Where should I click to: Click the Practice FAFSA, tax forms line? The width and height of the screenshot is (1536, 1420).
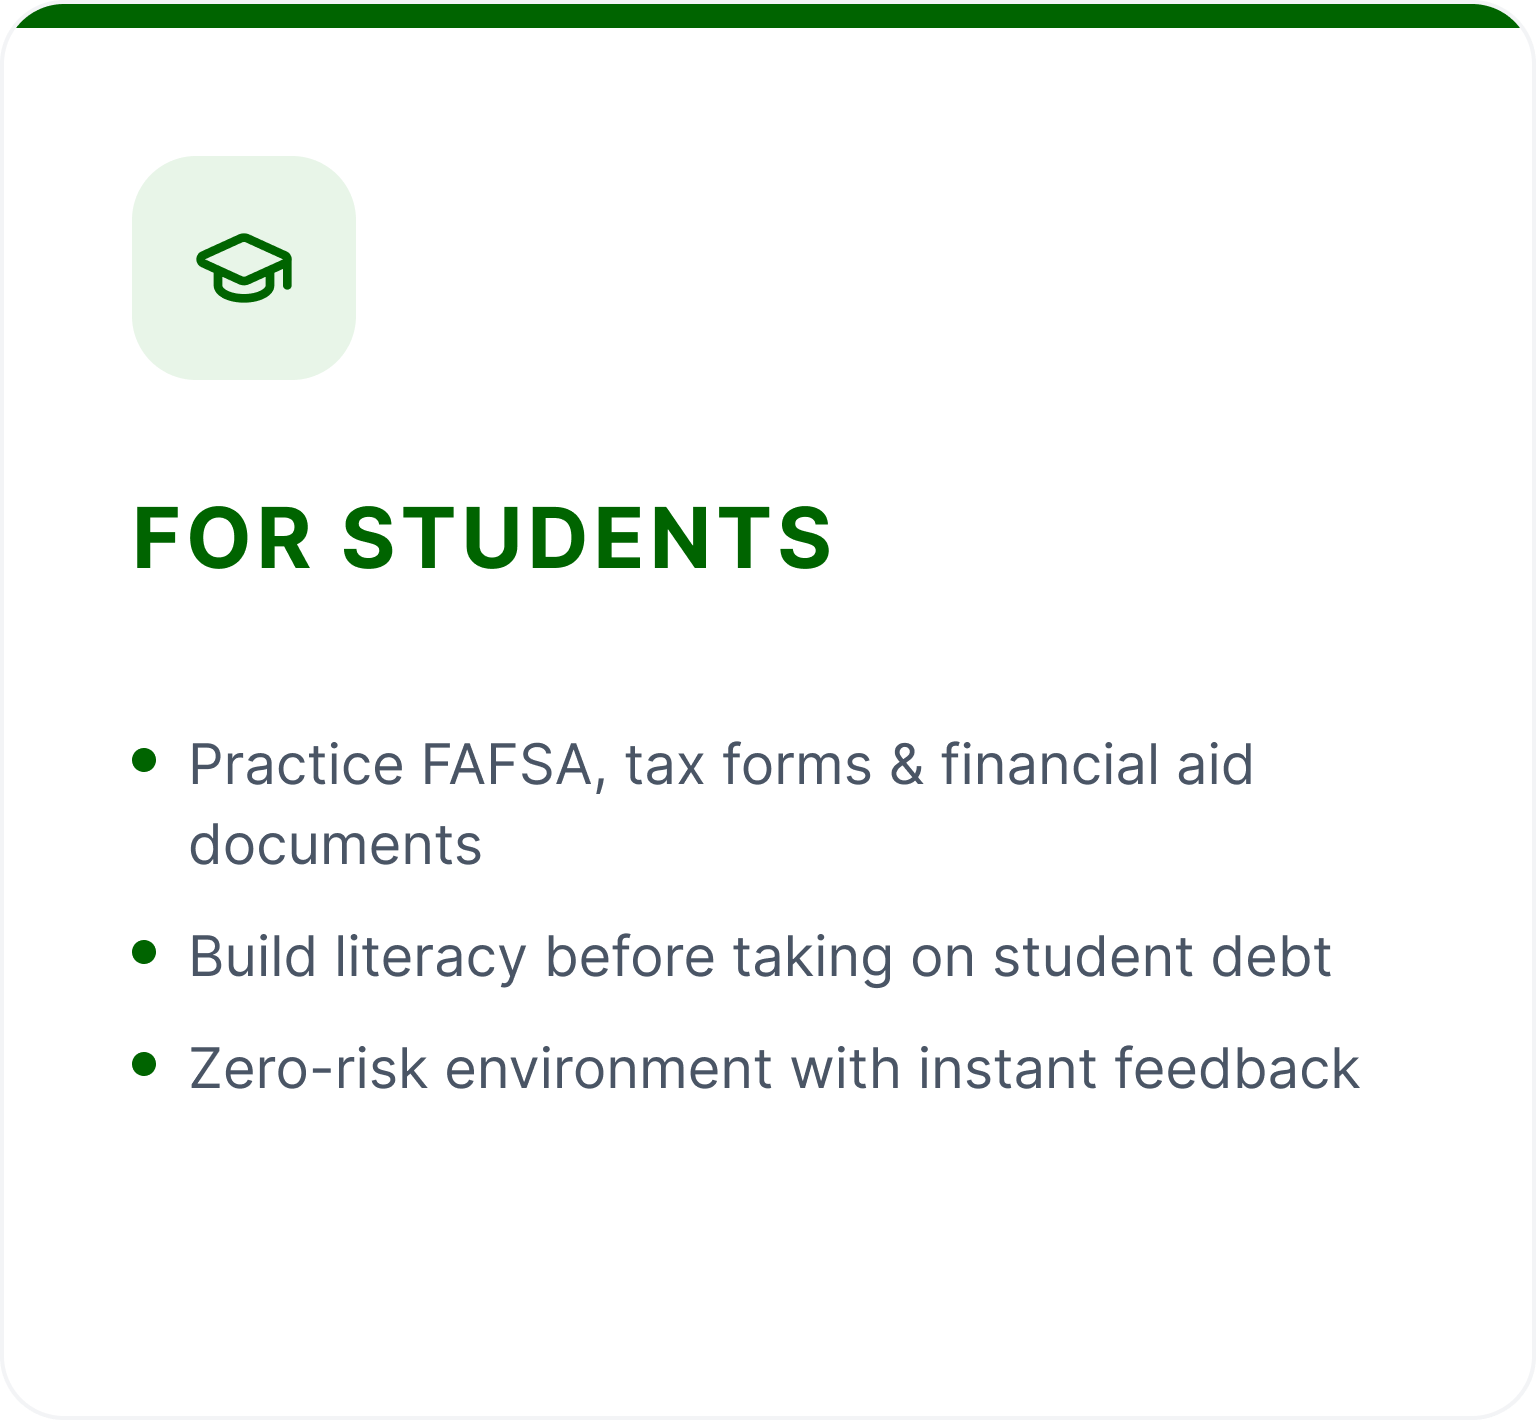point(721,765)
